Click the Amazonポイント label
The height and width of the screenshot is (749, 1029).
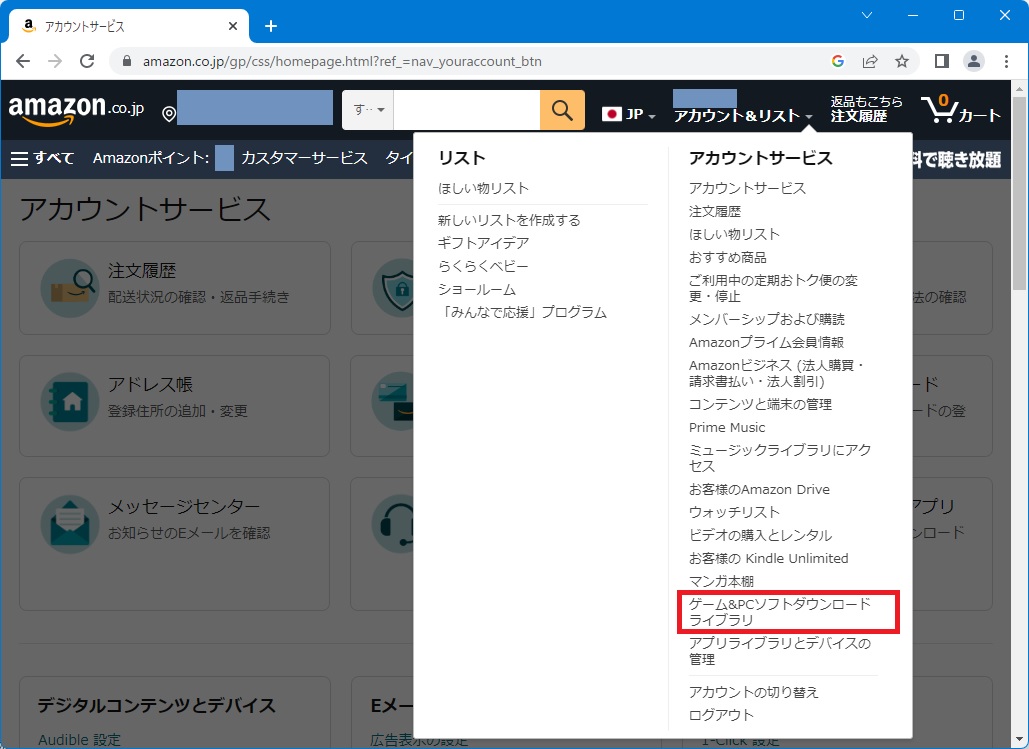pos(151,158)
